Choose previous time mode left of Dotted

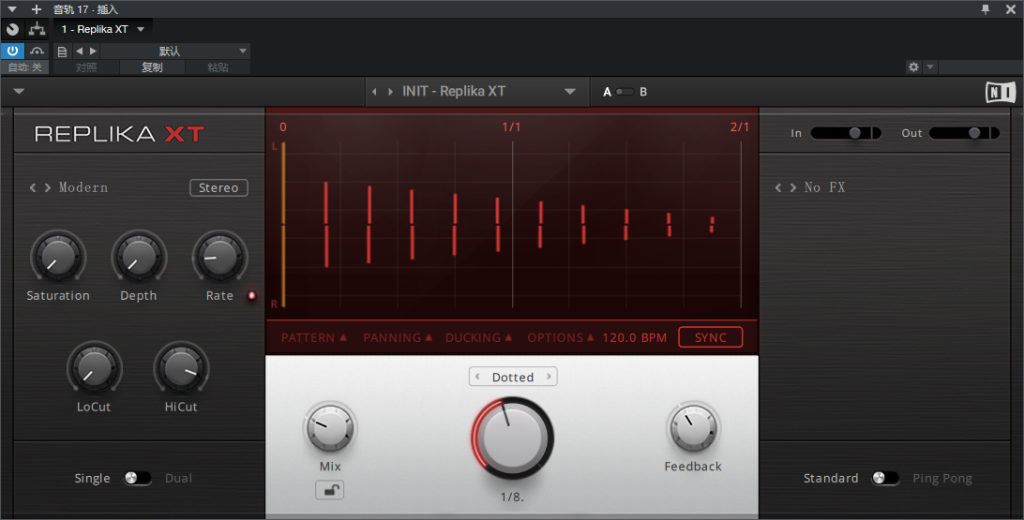(x=477, y=376)
